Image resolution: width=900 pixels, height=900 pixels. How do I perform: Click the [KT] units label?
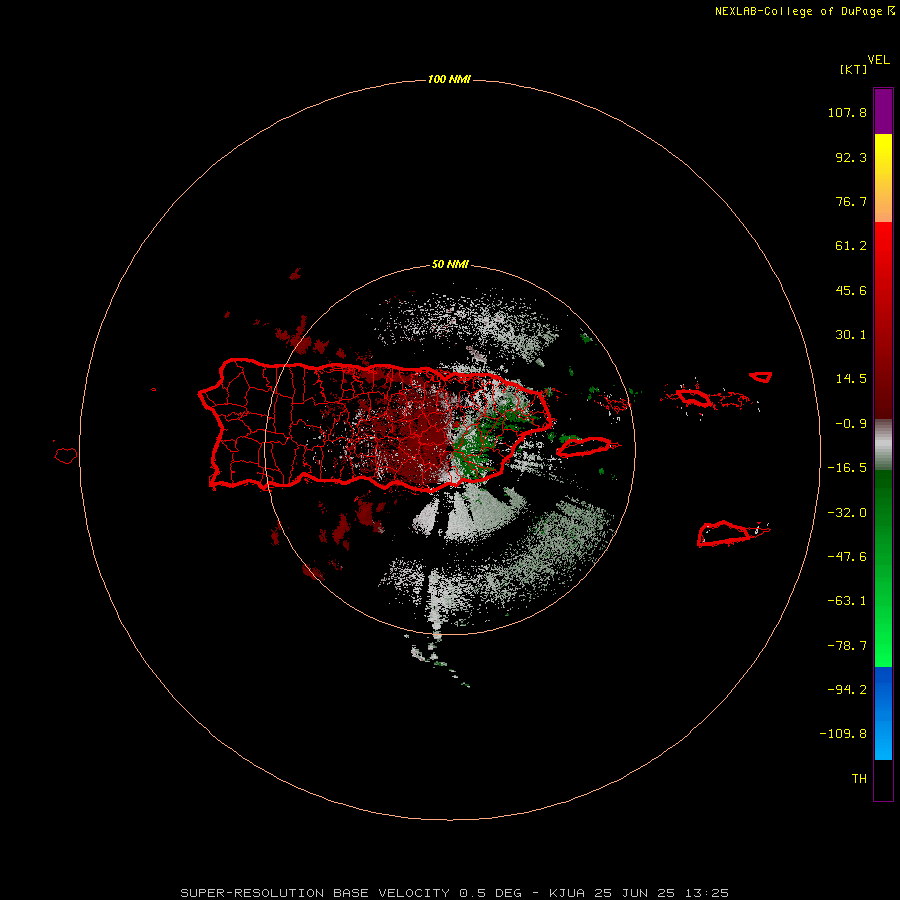pos(854,70)
